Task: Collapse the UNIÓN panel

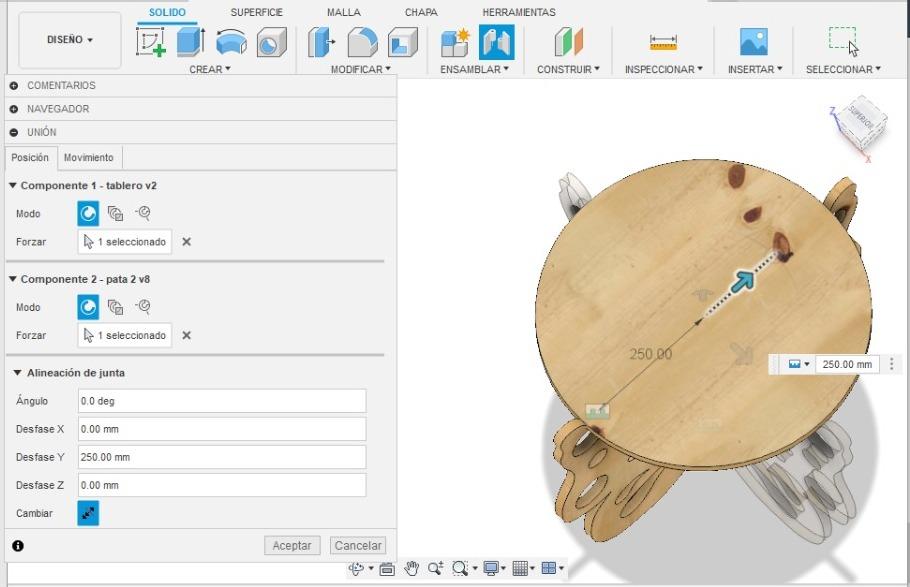Action: tap(14, 132)
